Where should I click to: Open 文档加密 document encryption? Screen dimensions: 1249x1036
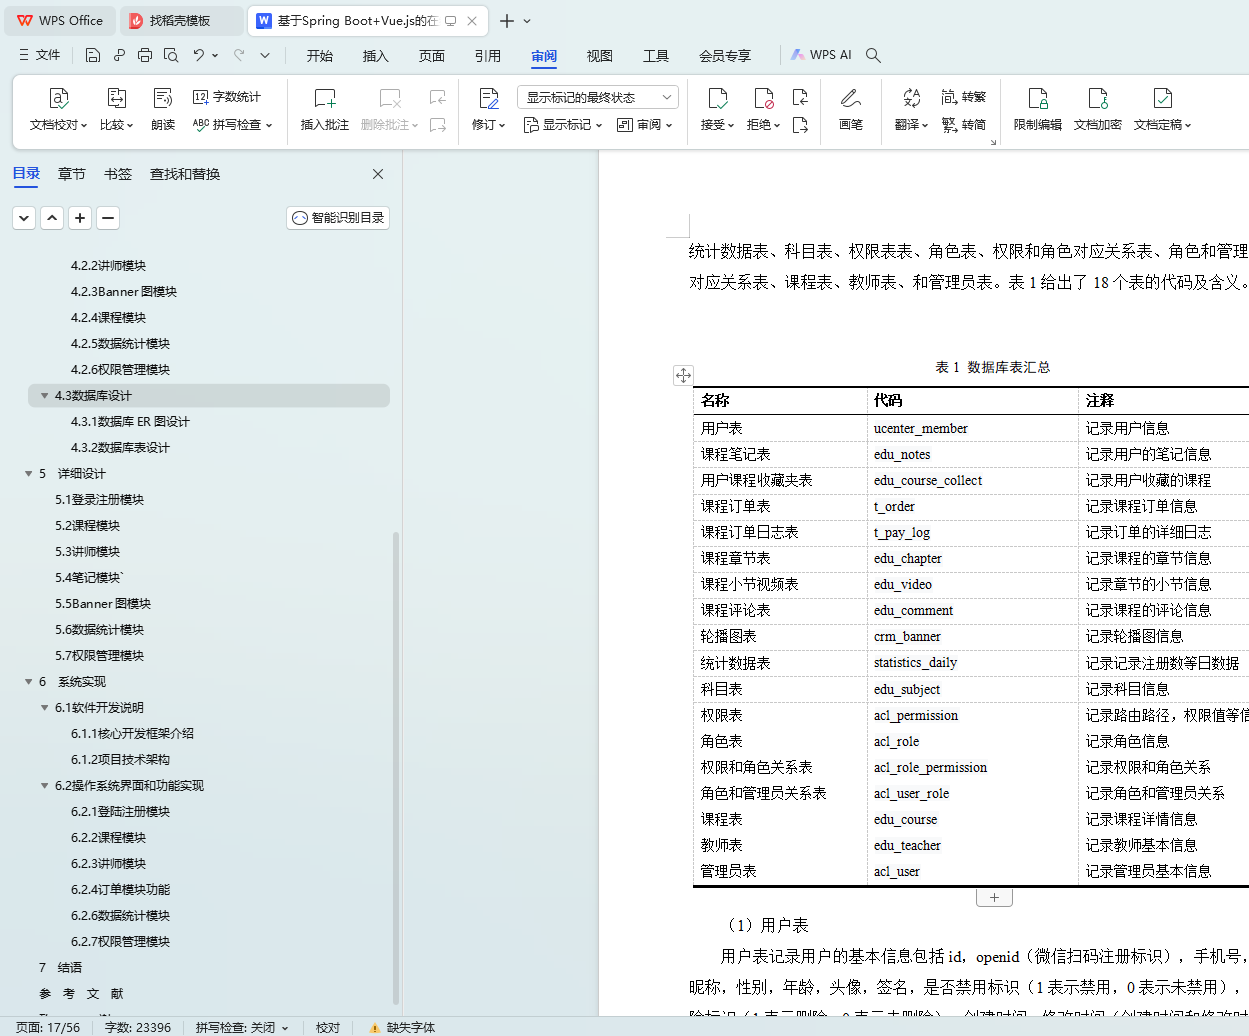pos(1098,109)
